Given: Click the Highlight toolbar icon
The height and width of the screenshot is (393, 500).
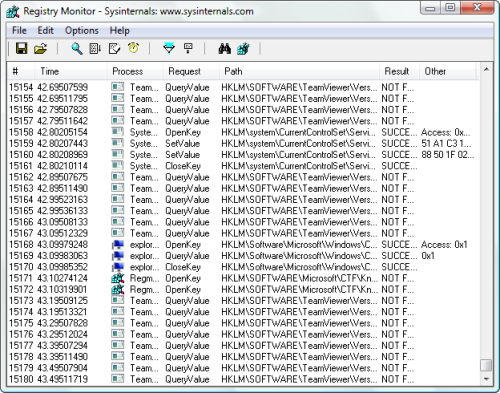Looking at the screenshot, I should click(188, 48).
